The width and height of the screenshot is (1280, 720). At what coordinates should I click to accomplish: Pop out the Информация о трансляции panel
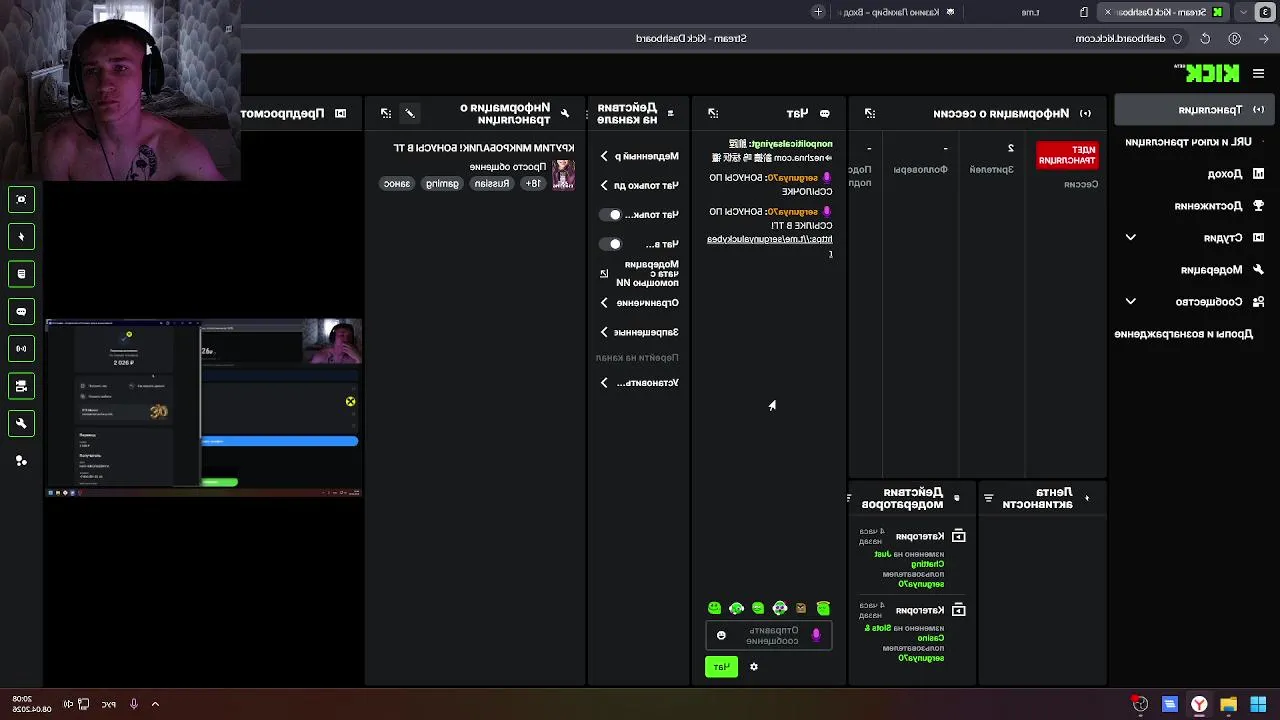tap(386, 113)
